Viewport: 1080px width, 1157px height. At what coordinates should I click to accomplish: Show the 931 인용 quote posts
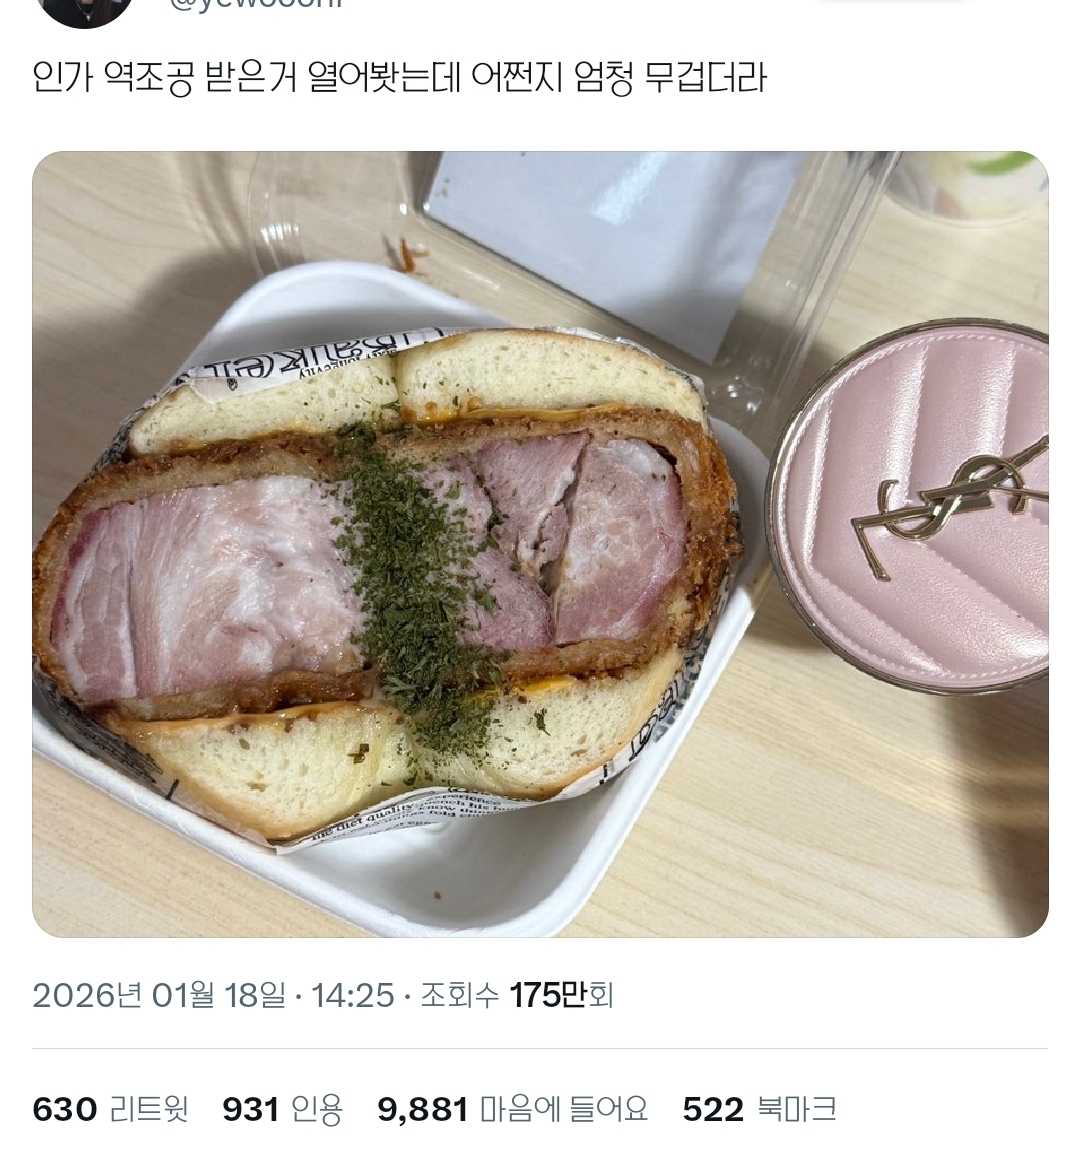(283, 1109)
